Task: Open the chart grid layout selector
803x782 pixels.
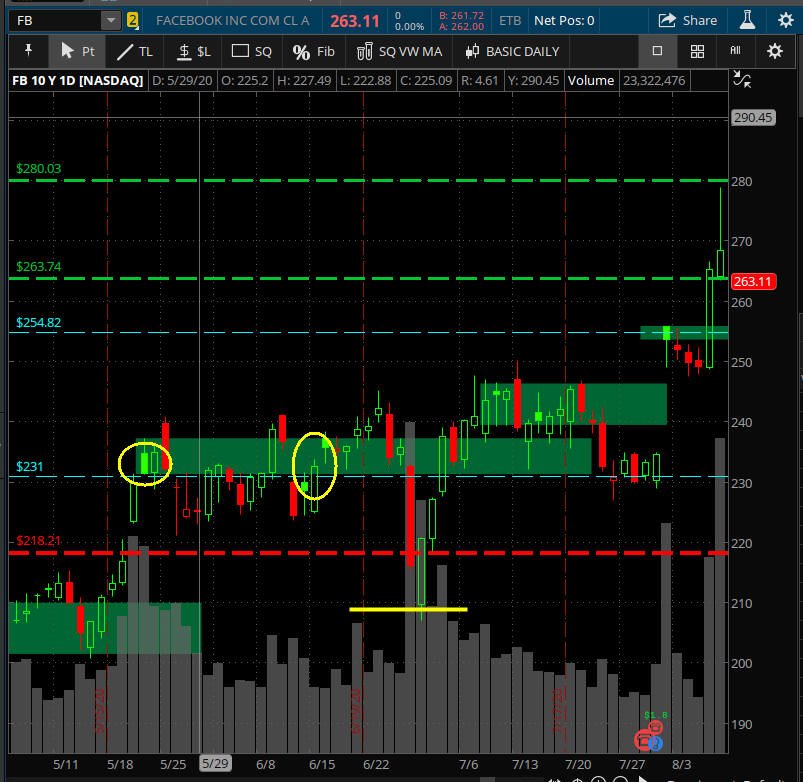Action: coord(697,51)
